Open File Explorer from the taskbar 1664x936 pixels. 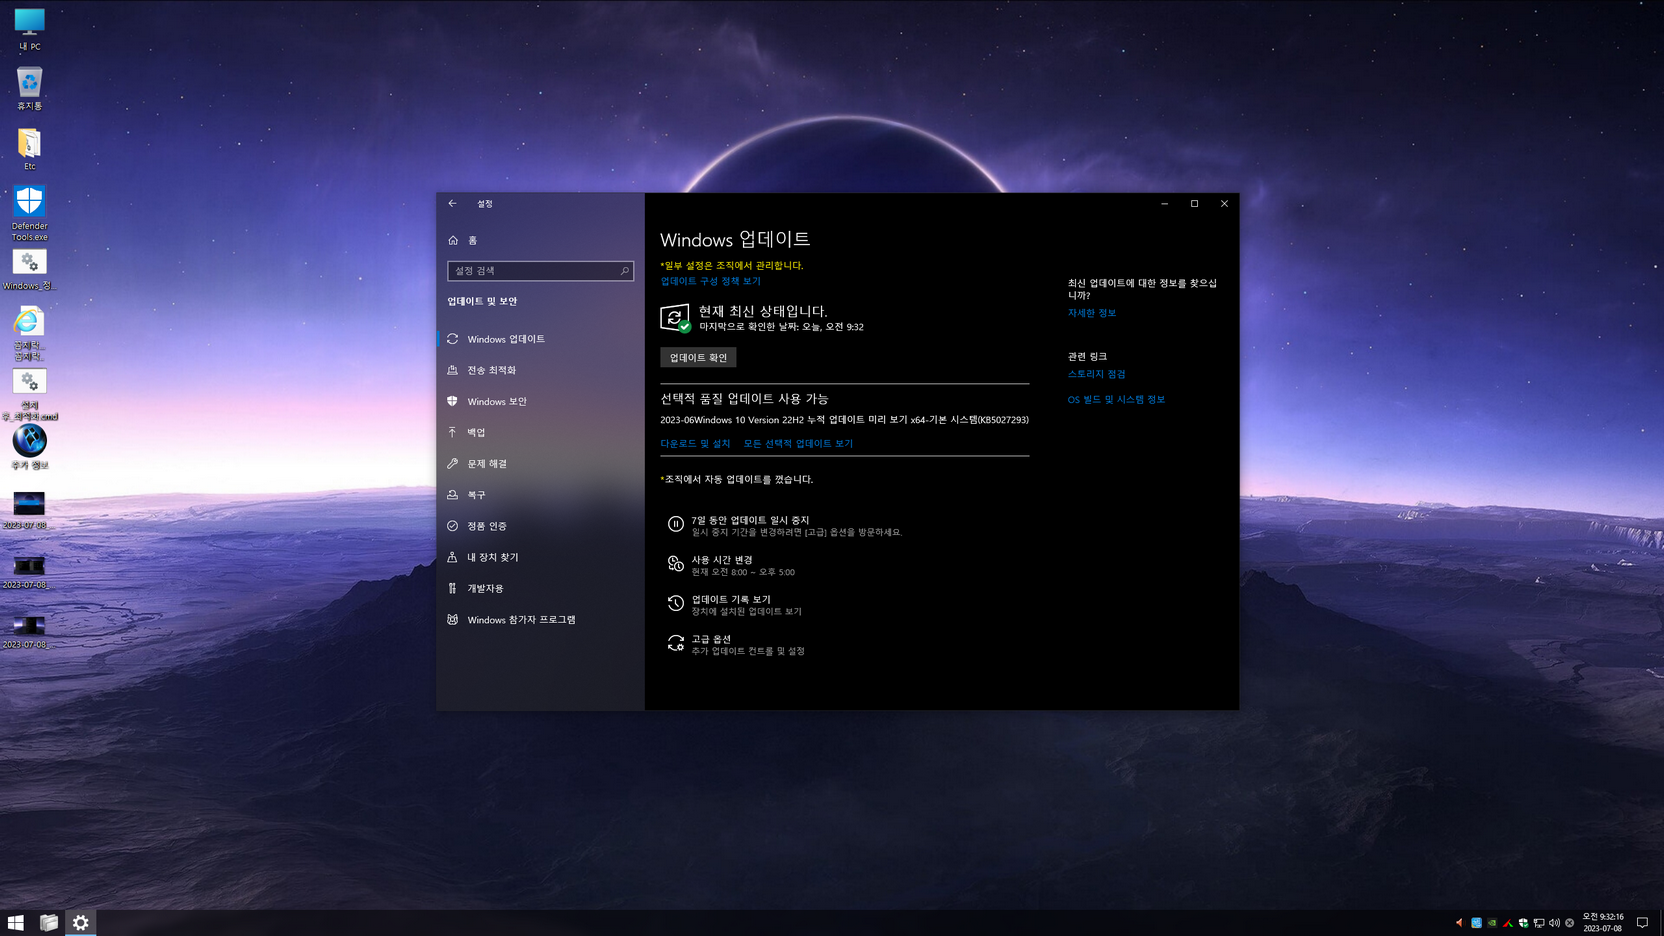(48, 923)
